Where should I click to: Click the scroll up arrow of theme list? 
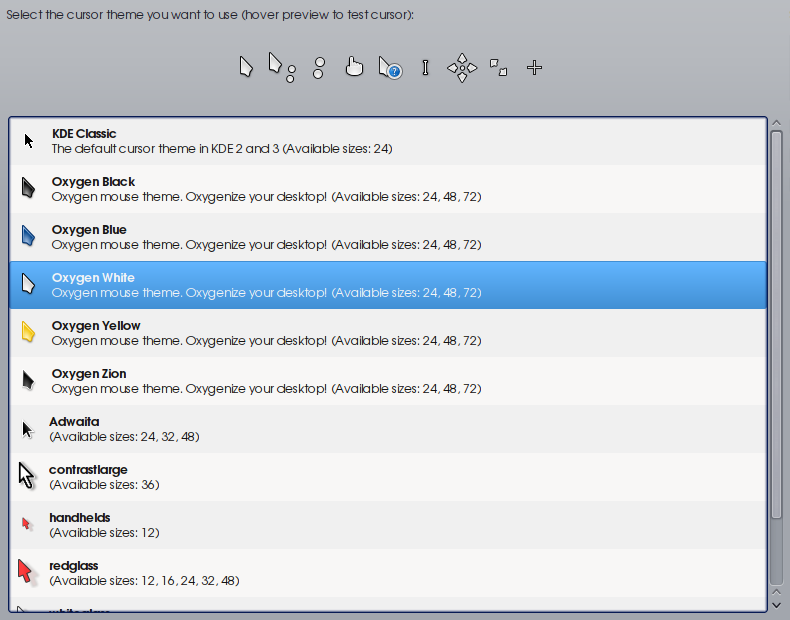click(776, 123)
